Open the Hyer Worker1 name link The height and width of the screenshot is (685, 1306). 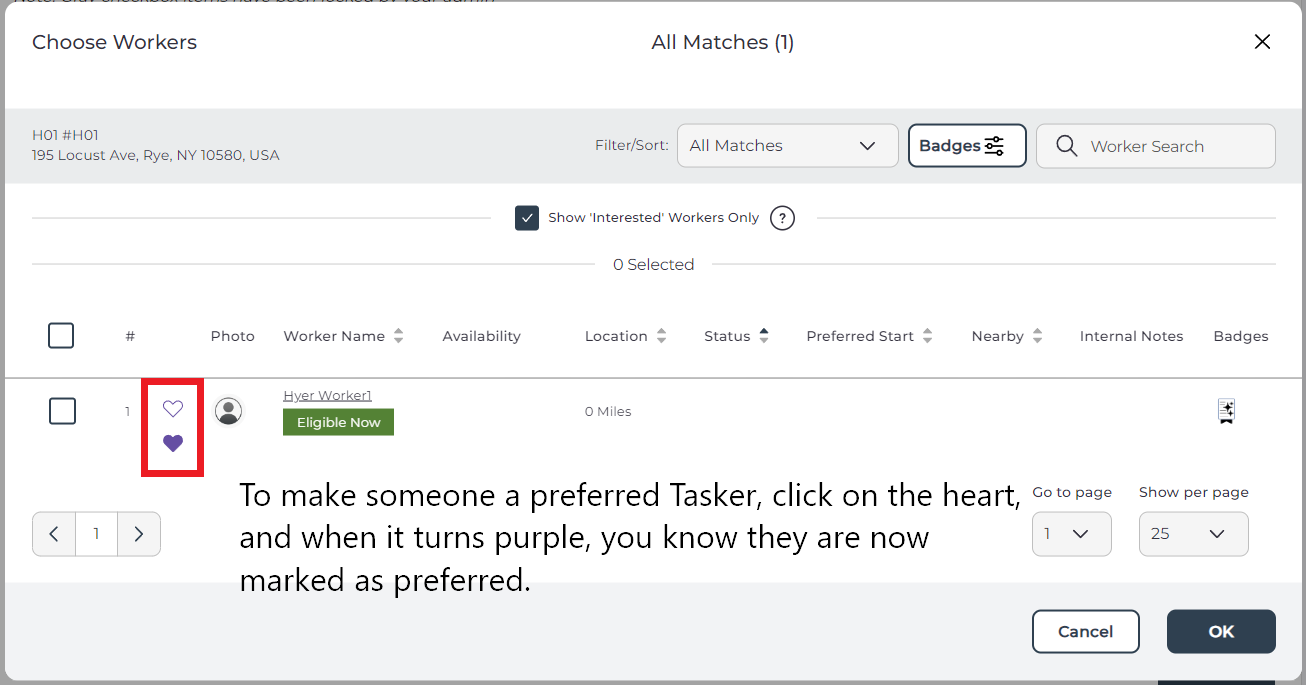tap(327, 396)
